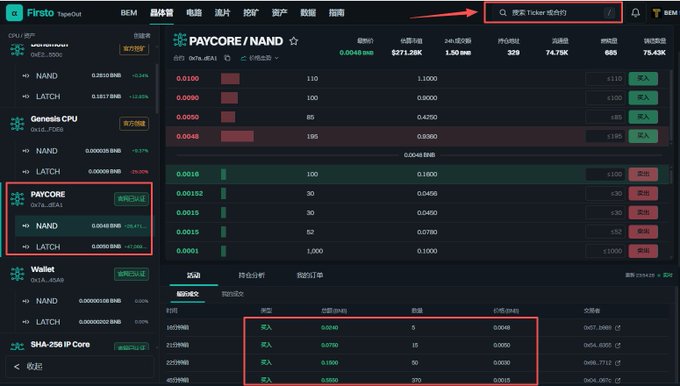The width and height of the screenshot is (680, 386).
Task: Click the 官方创建 badge on Genesis CPU
Action: (134, 124)
